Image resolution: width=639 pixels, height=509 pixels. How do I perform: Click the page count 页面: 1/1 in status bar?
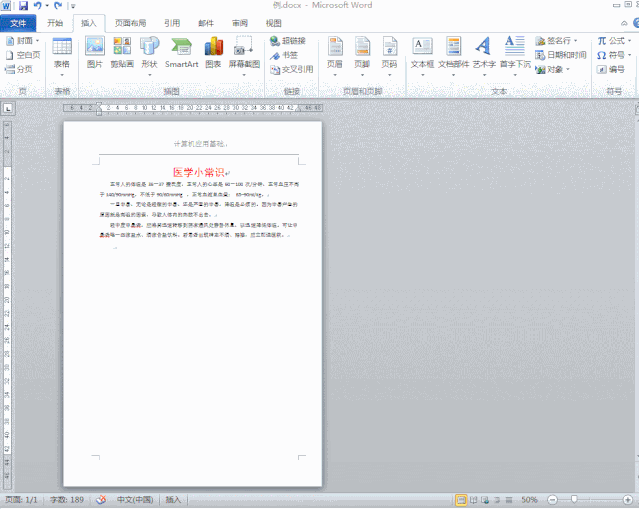pos(21,500)
